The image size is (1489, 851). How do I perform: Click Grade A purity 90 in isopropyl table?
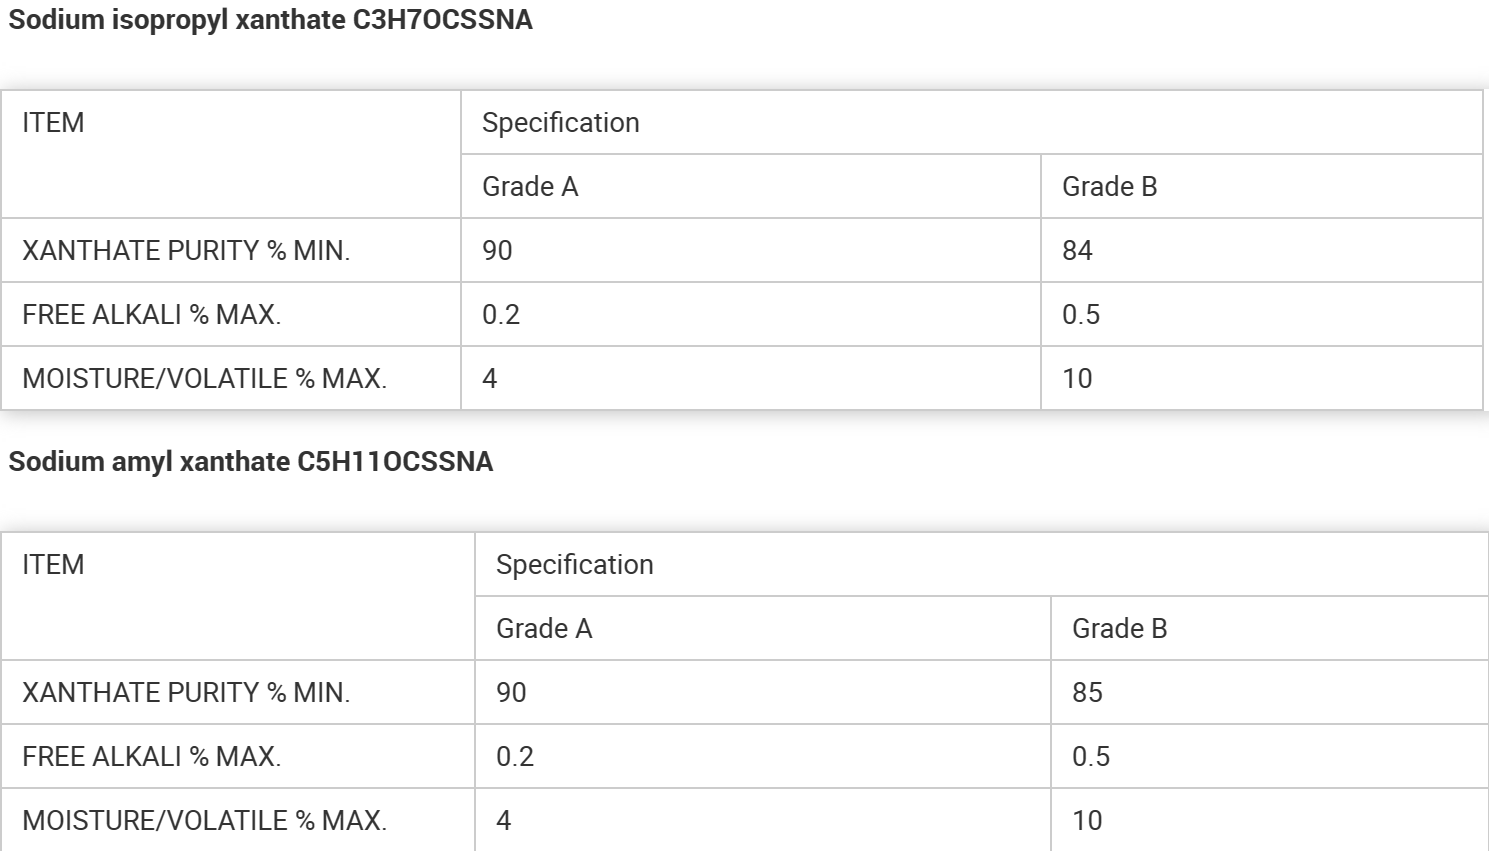(497, 251)
